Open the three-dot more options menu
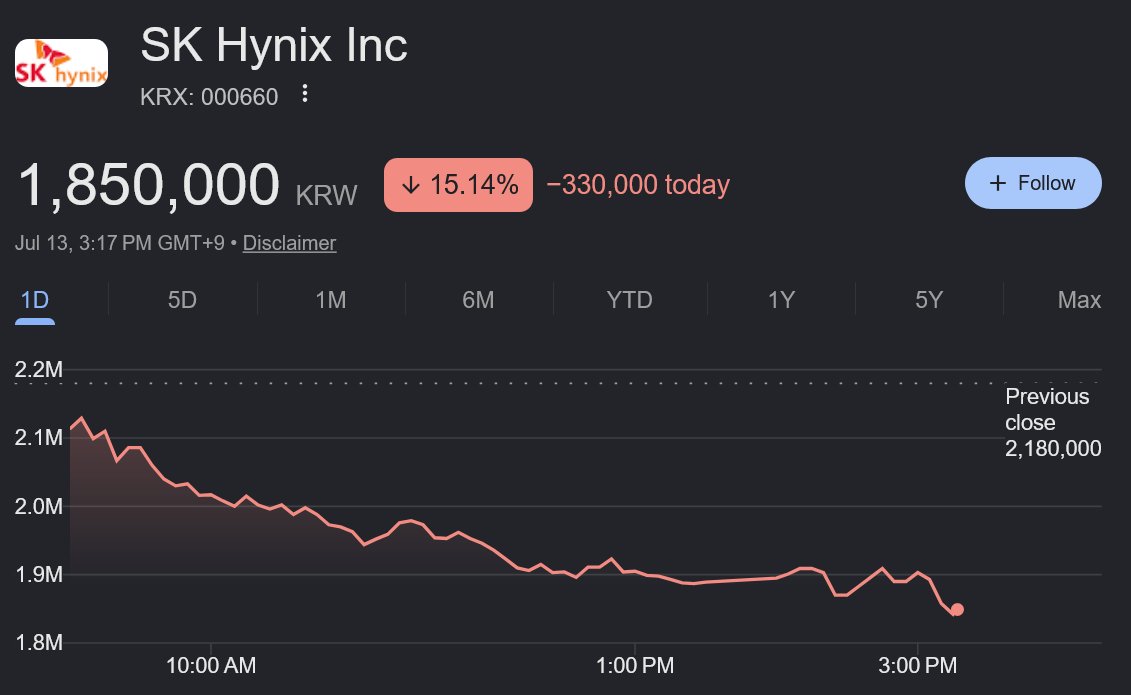Screen dimensions: 1131x695 click(x=305, y=94)
